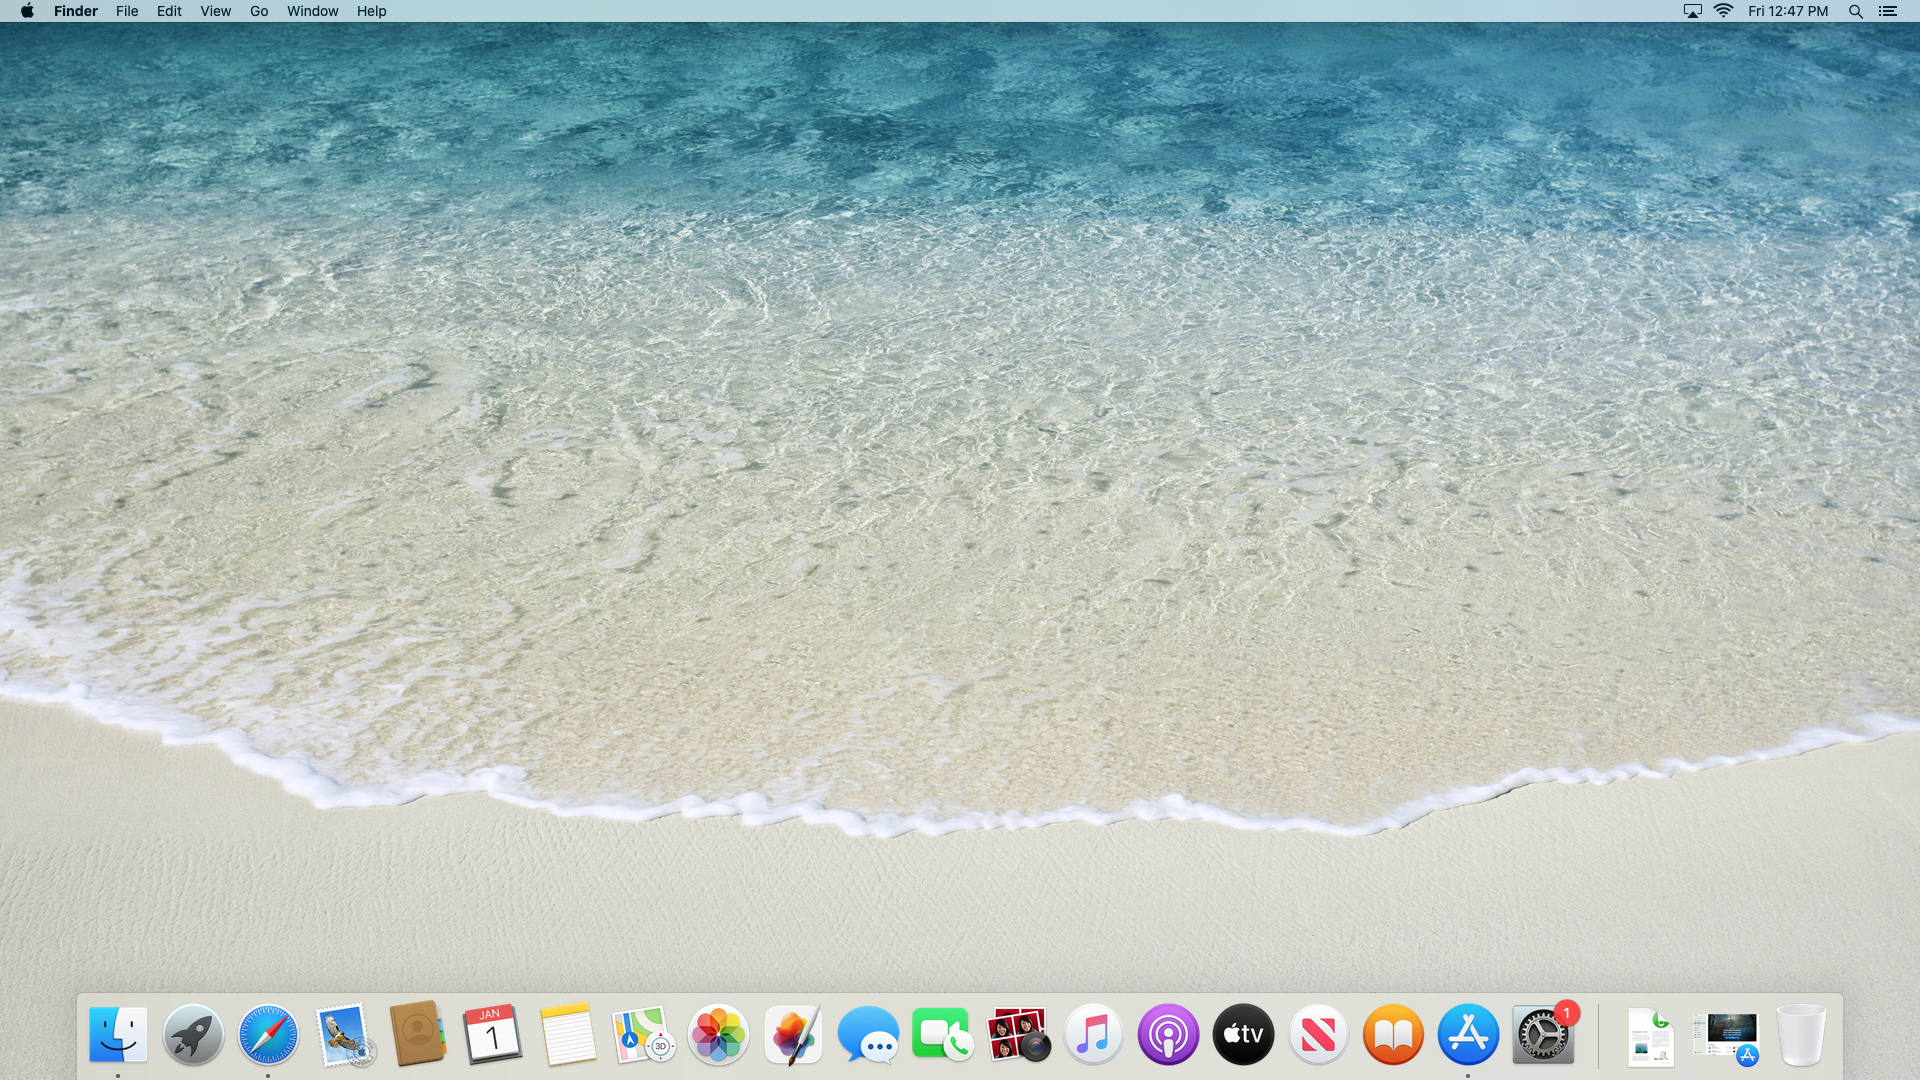Viewport: 1920px width, 1080px height.
Task: Launch Maps from the Dock
Action: click(643, 1034)
